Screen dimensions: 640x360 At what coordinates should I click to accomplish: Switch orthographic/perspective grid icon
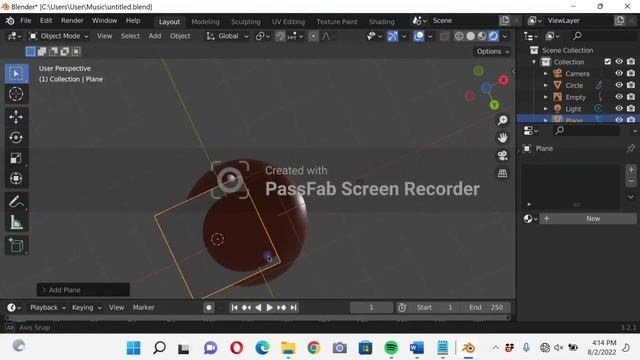(x=502, y=173)
